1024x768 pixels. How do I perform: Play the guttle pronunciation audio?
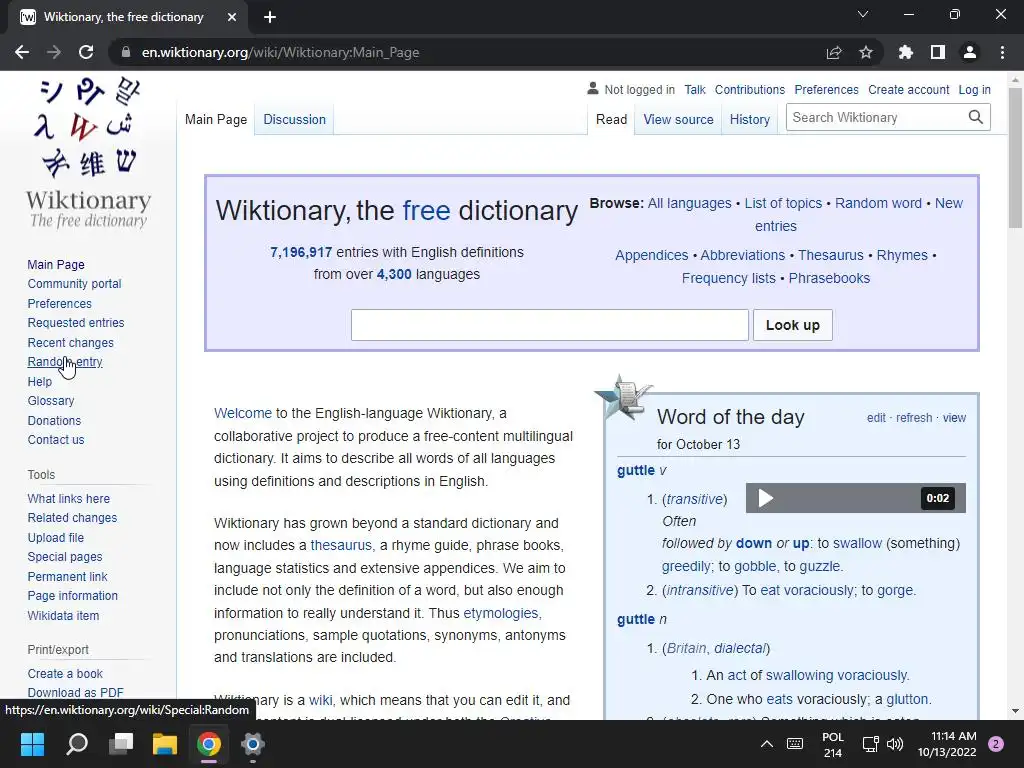[765, 498]
